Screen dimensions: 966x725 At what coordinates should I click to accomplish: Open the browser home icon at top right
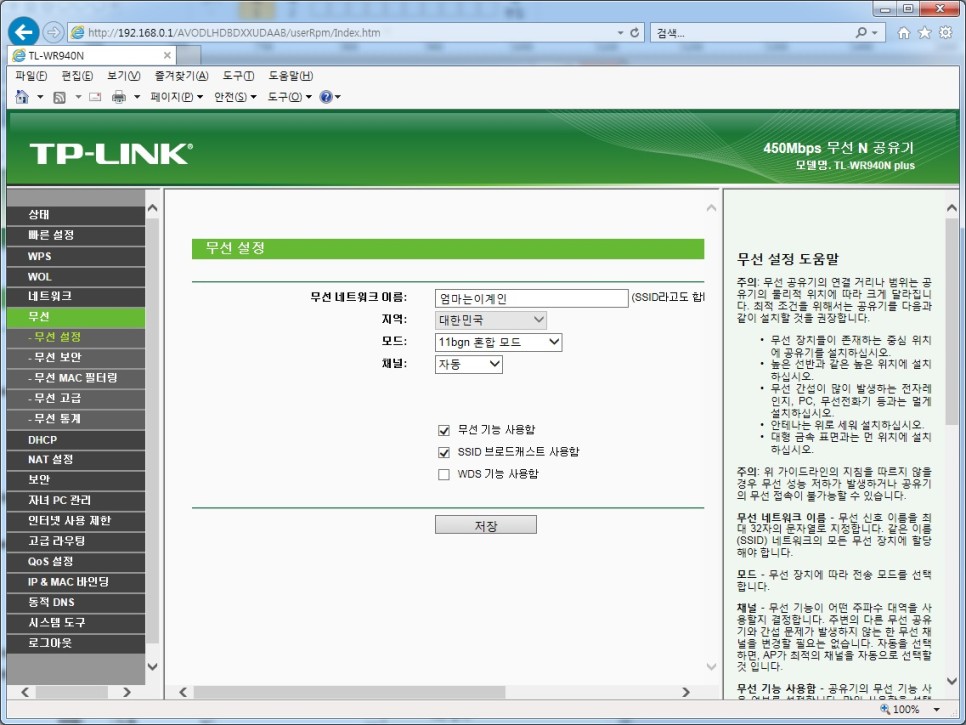(903, 33)
